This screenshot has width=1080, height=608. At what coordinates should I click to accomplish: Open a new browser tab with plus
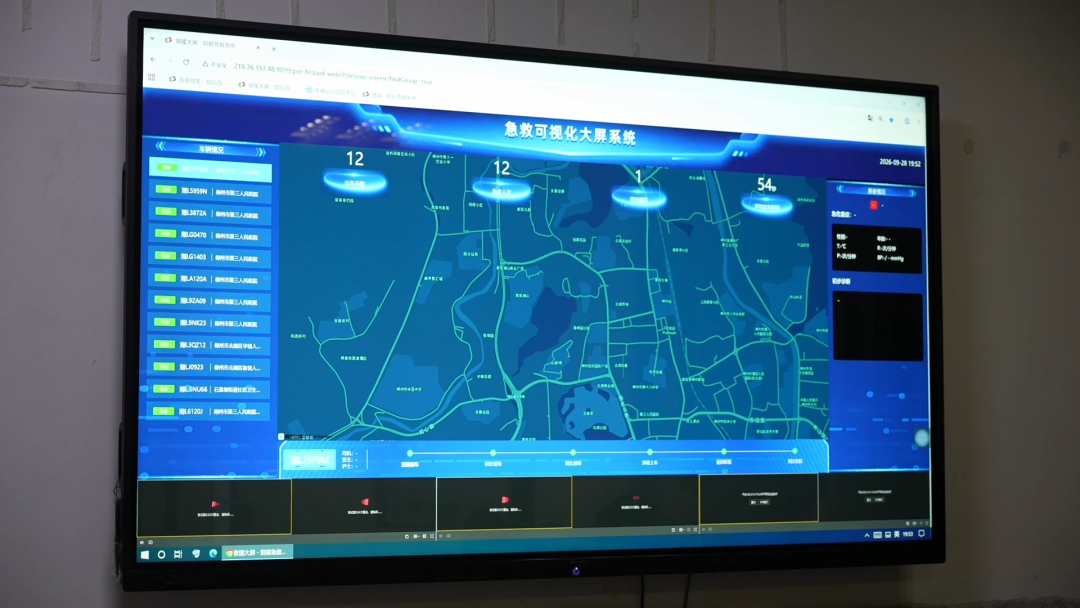(273, 49)
